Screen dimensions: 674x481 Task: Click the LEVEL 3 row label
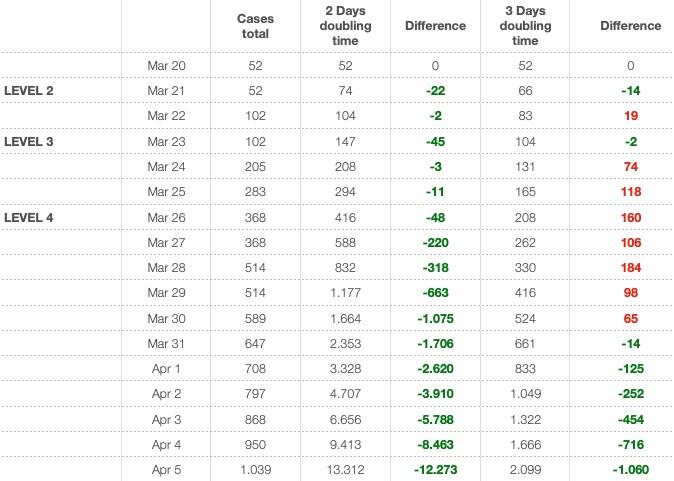(30, 141)
